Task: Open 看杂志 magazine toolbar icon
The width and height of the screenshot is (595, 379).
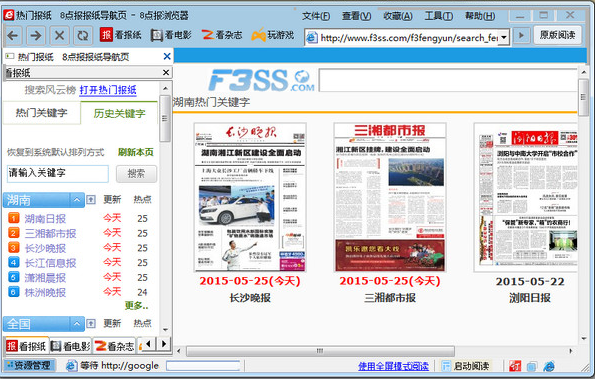Action: click(x=222, y=35)
